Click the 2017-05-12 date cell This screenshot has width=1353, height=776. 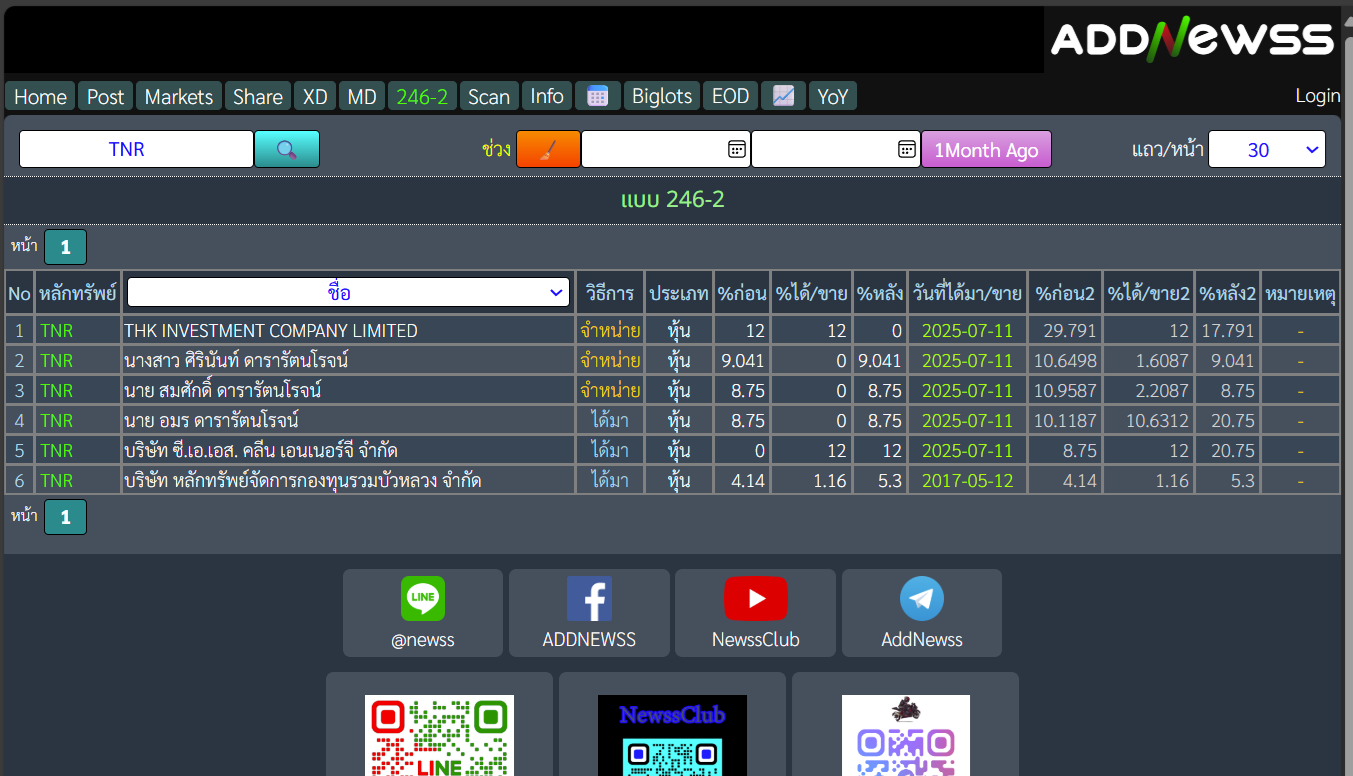click(967, 480)
